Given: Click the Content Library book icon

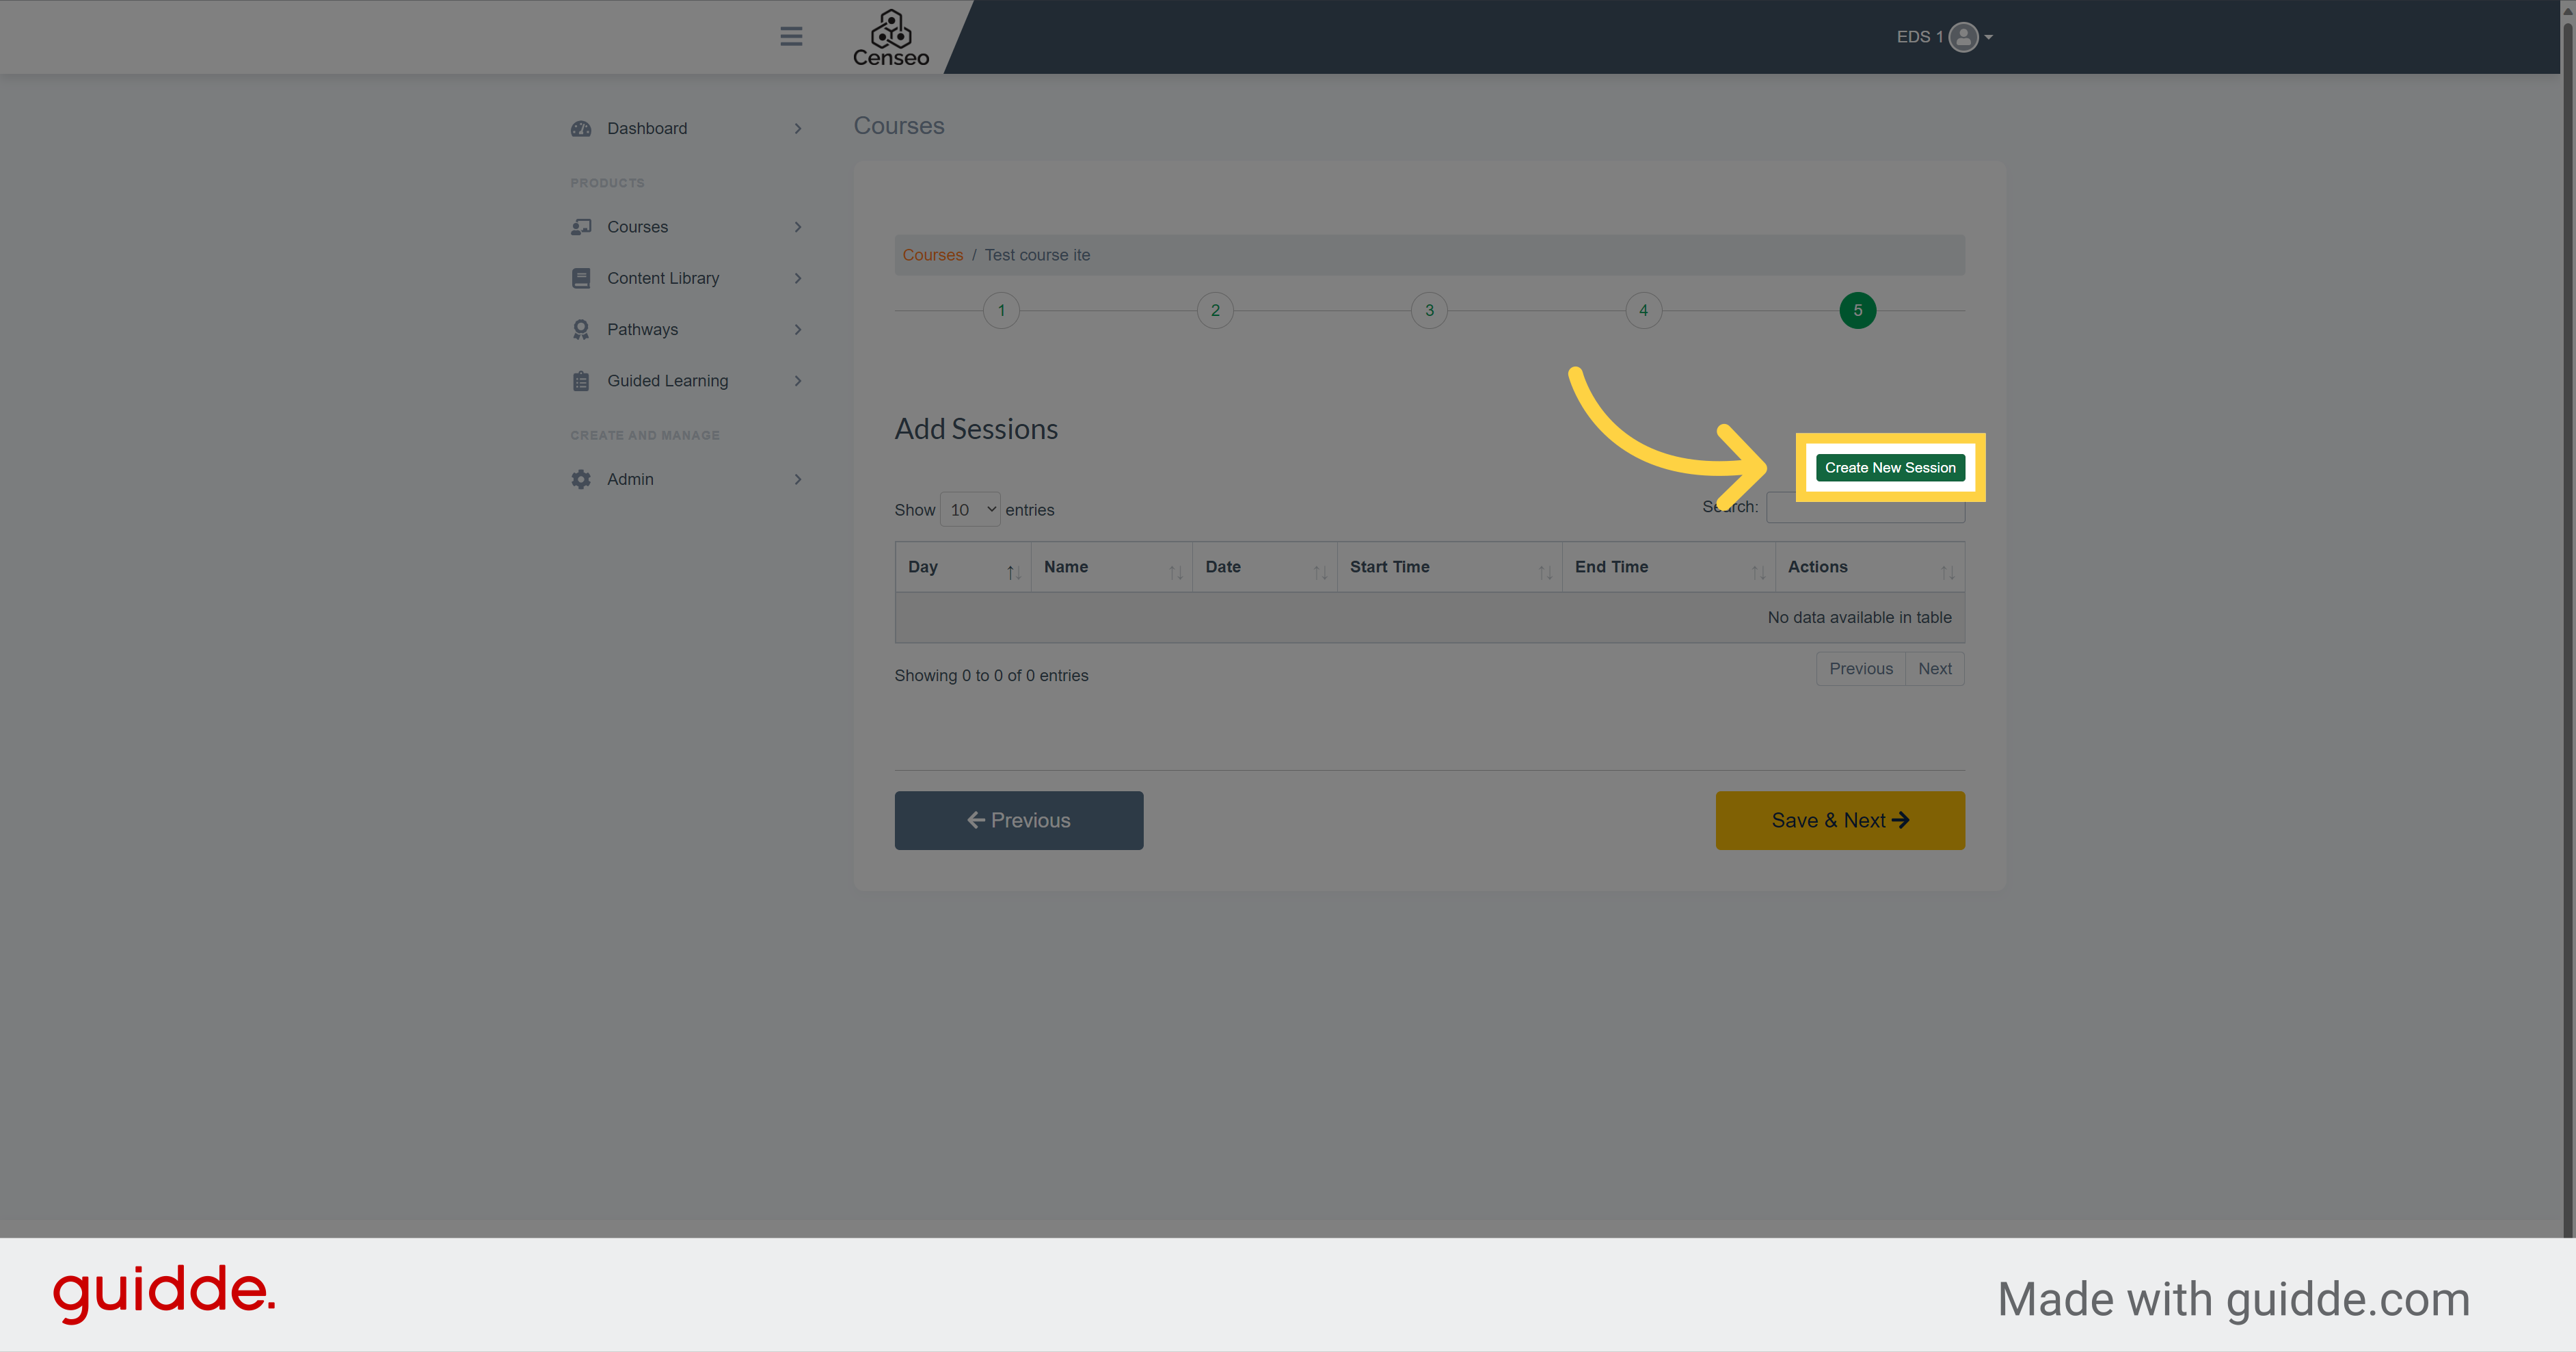Looking at the screenshot, I should (581, 278).
